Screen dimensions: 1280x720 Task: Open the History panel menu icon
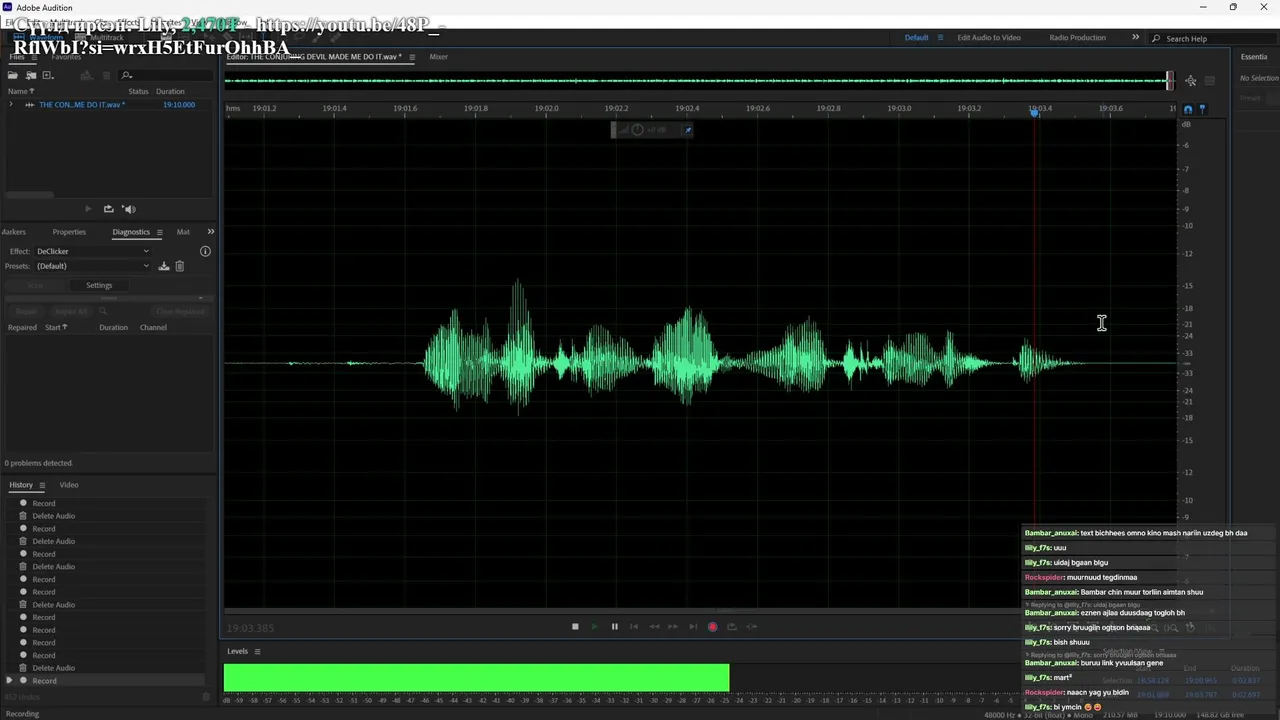(x=43, y=485)
